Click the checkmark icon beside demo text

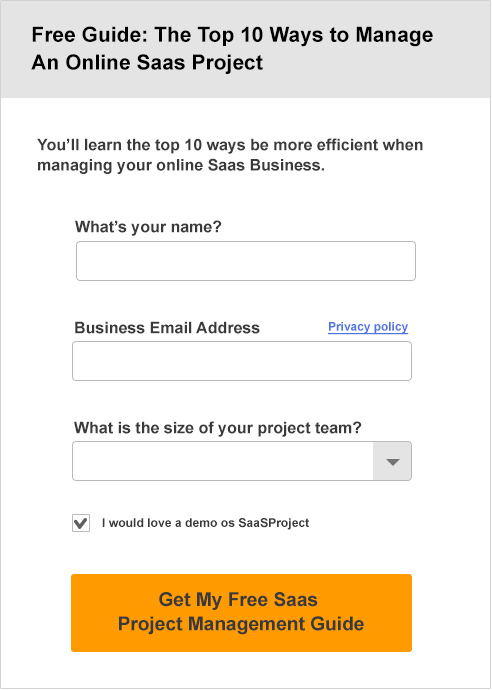pyautogui.click(x=81, y=523)
